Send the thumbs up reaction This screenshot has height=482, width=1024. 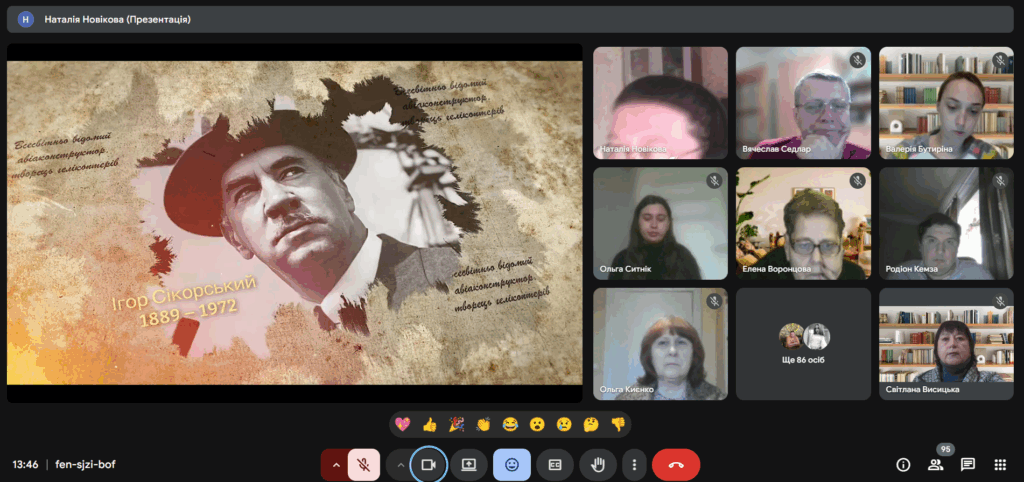pos(430,424)
